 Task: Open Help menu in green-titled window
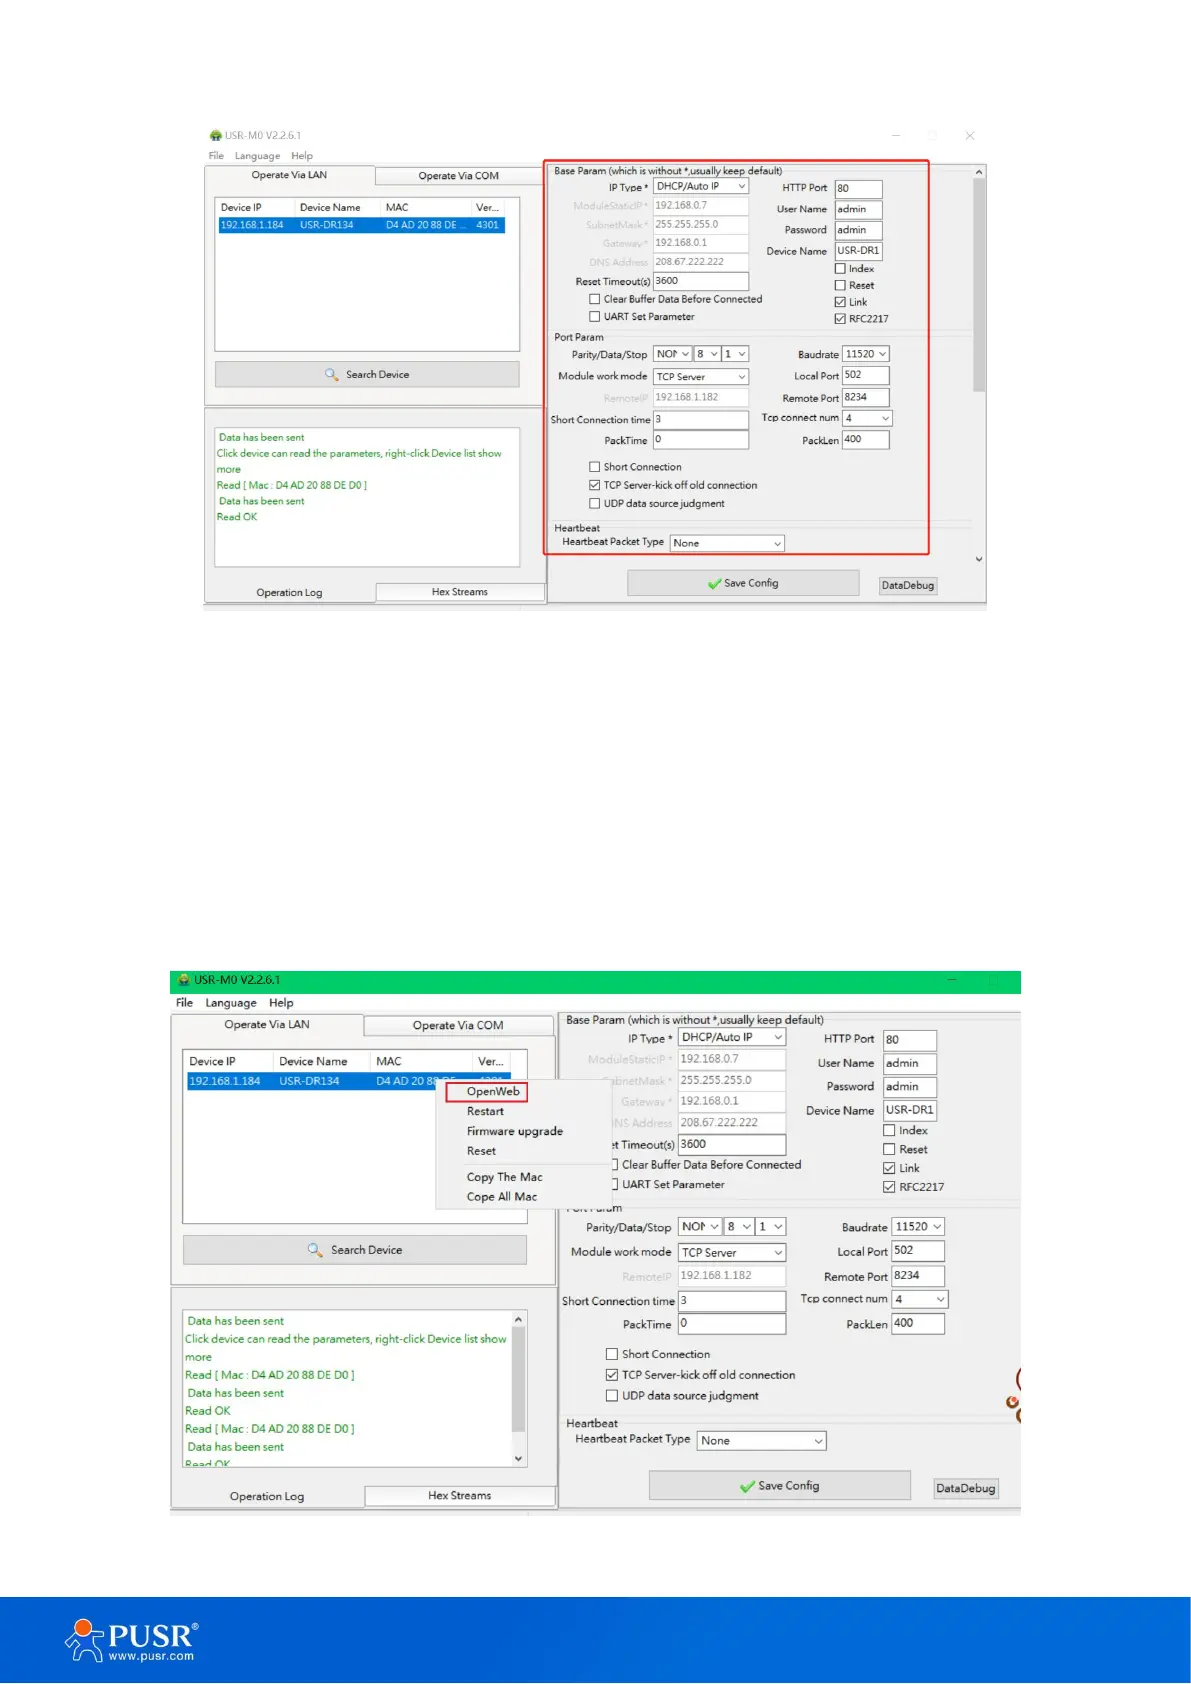click(x=281, y=1002)
